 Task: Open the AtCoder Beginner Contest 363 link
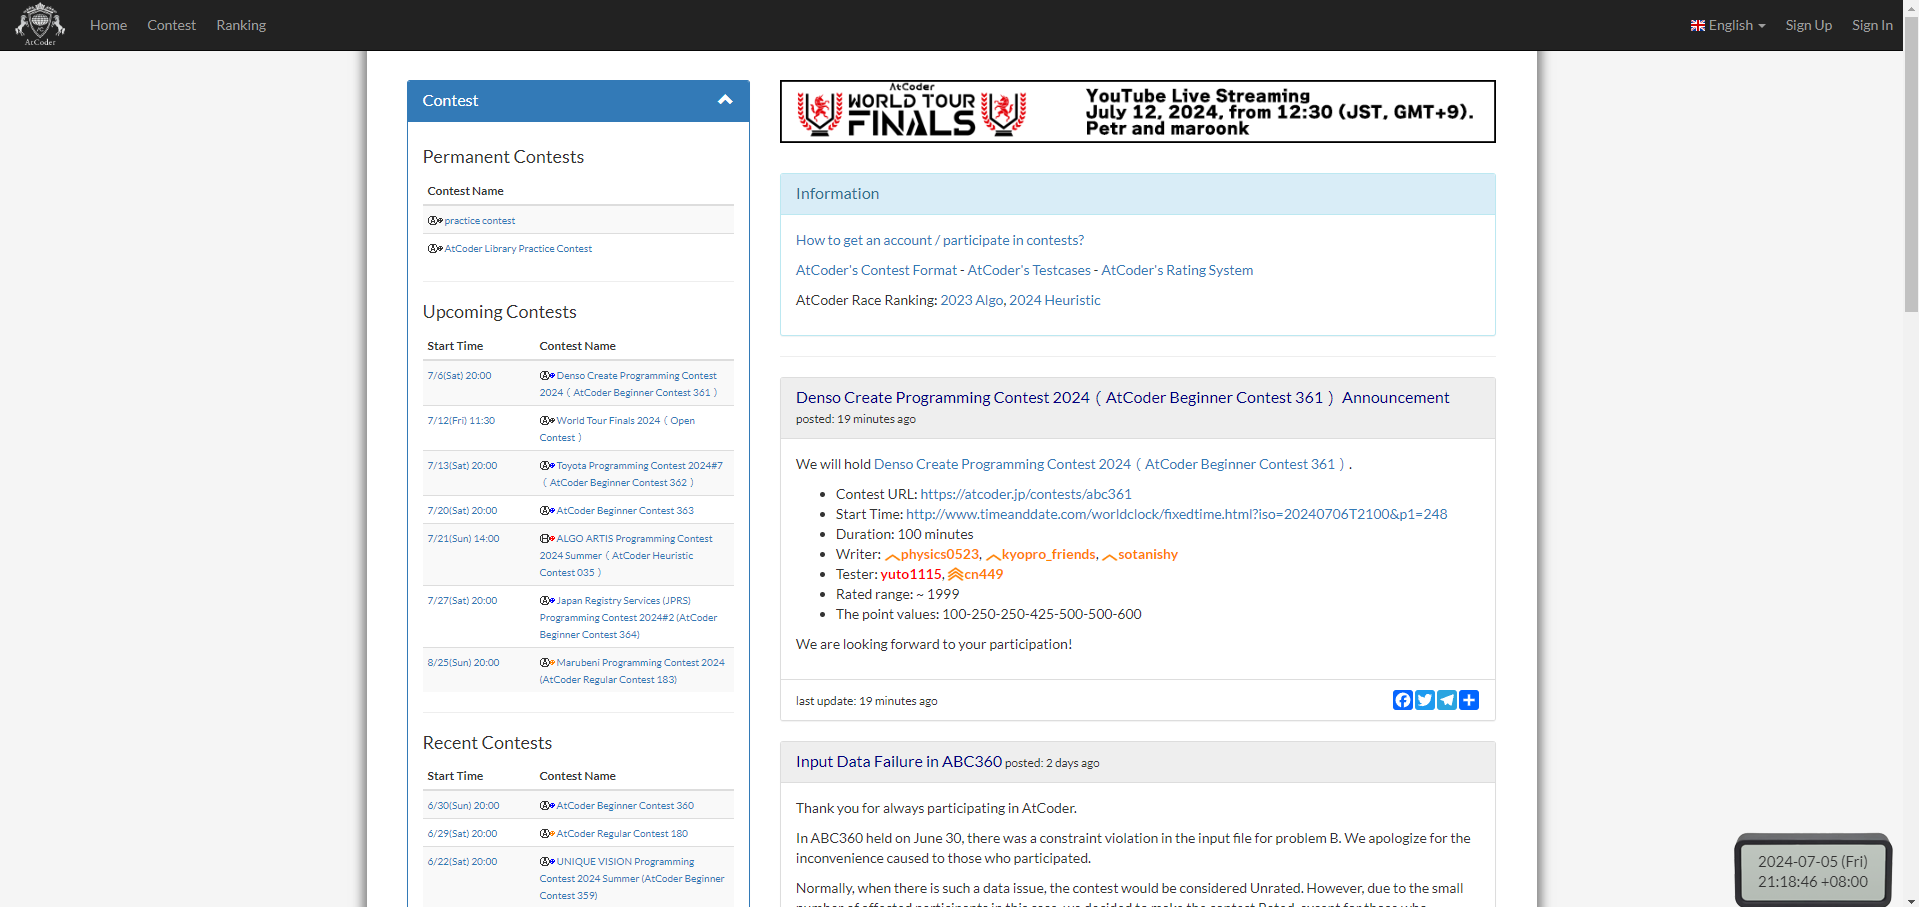point(625,511)
